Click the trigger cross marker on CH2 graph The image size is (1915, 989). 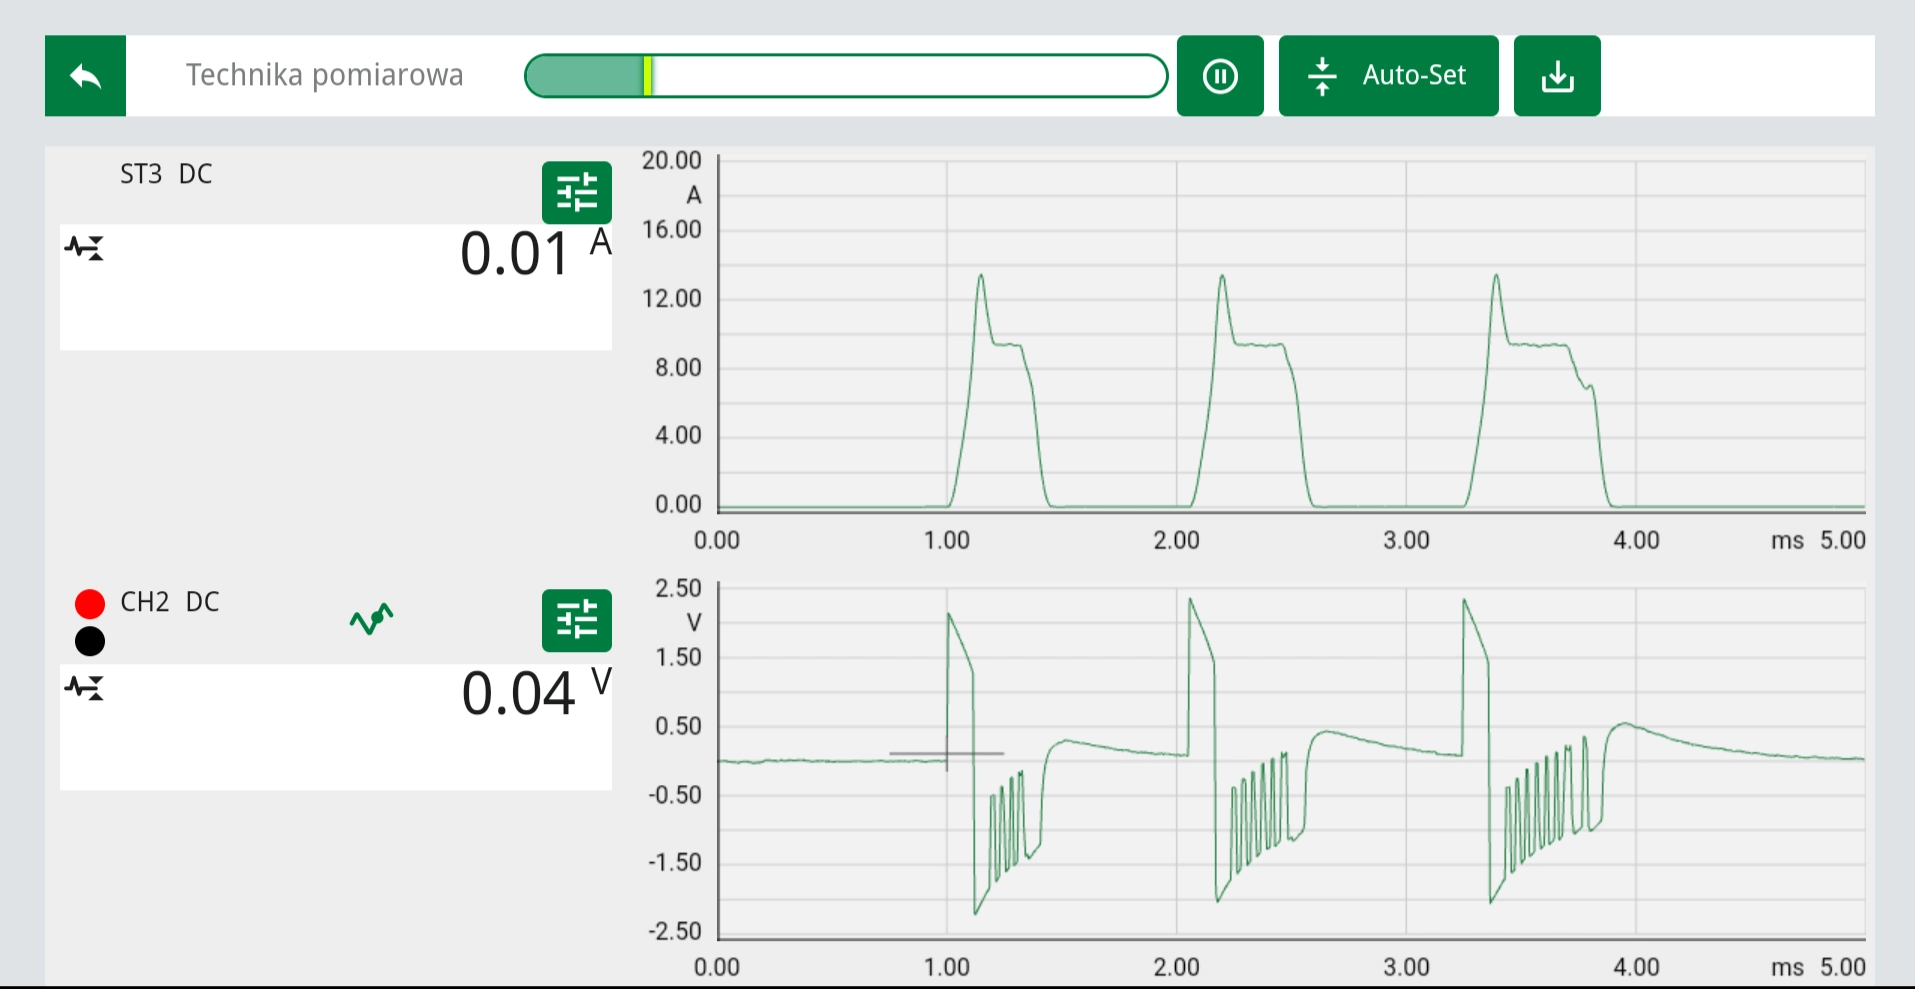(x=947, y=753)
